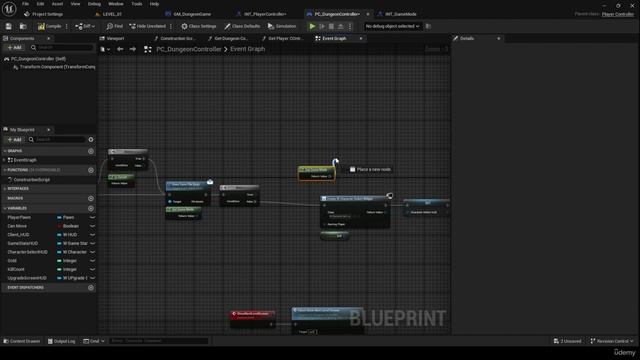Click Add in My Blueprint panel
640x360 pixels.
(x=14, y=140)
